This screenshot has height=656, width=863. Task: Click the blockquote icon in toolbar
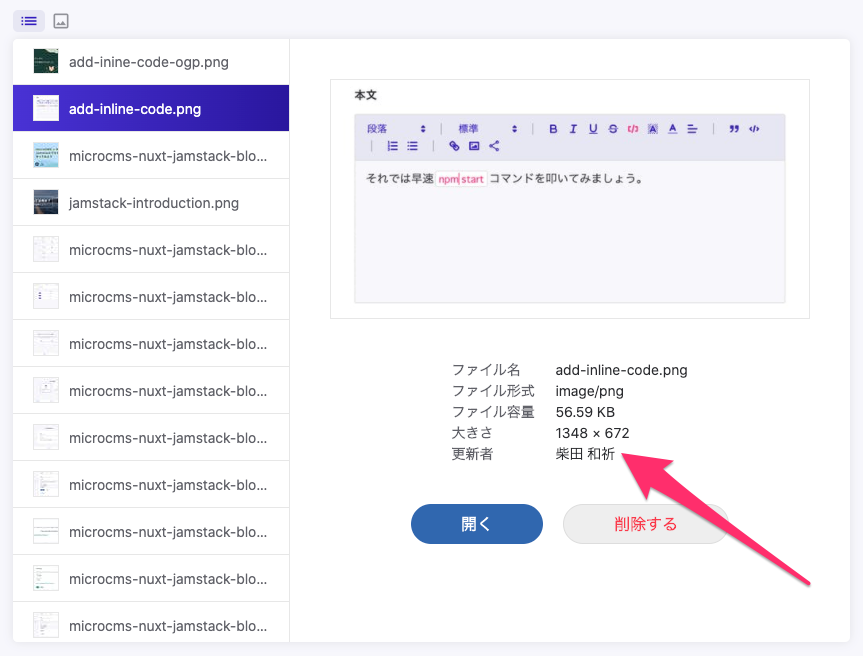(735, 129)
